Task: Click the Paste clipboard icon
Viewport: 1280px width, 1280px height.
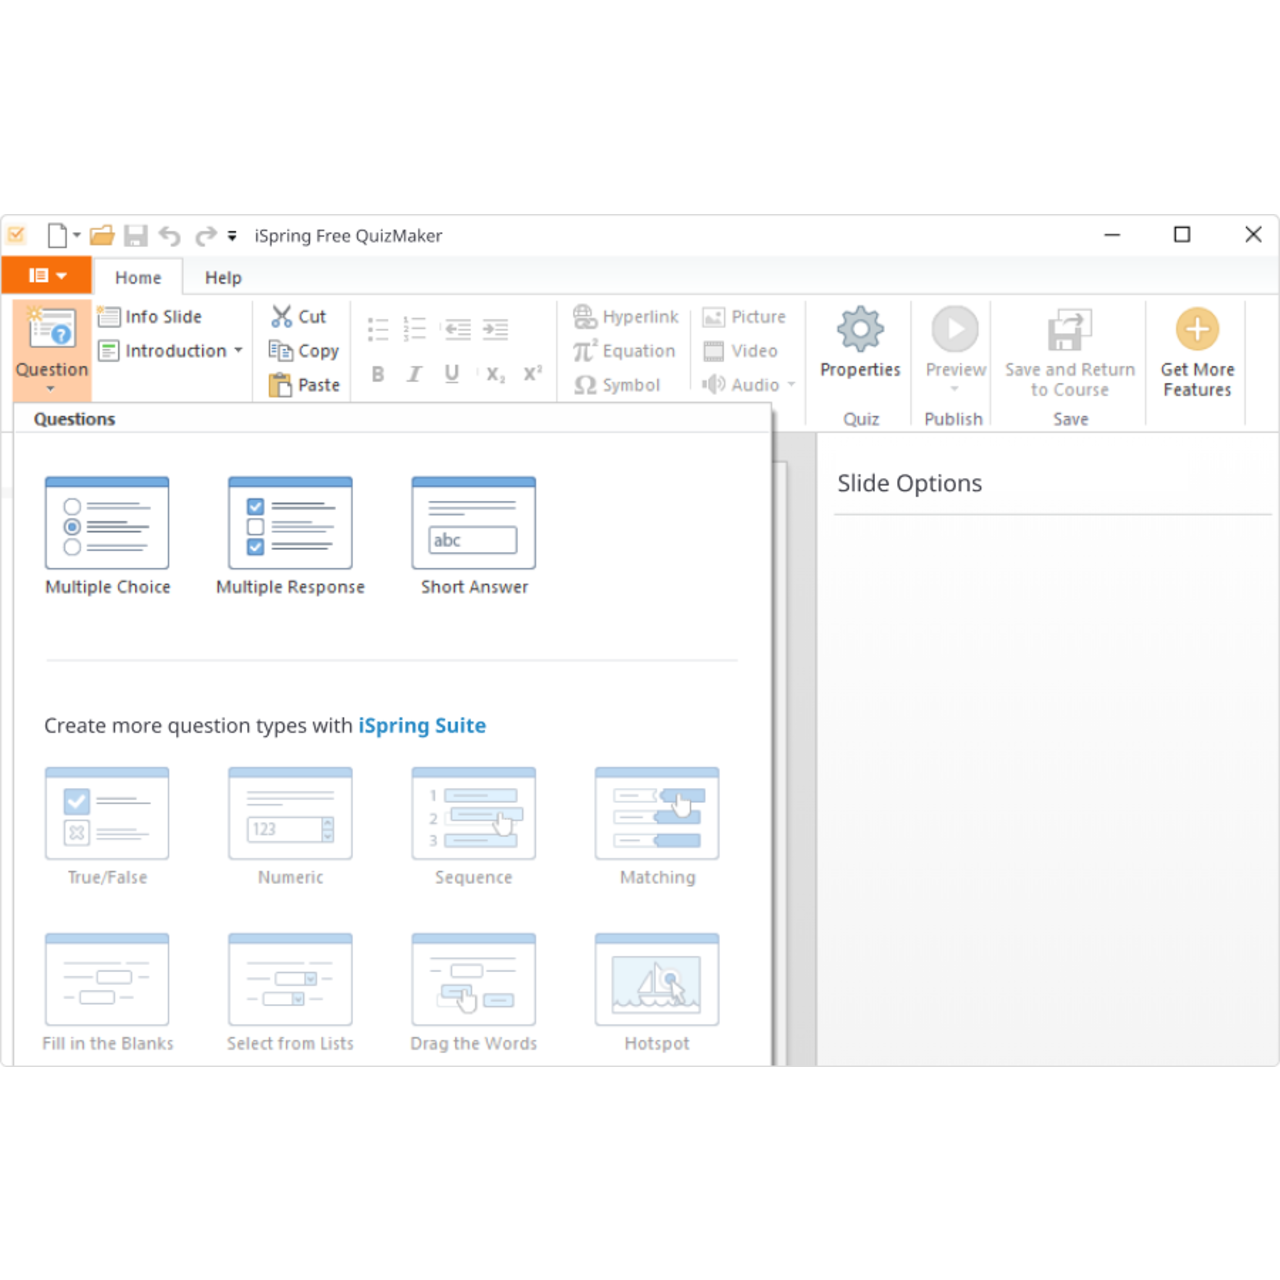Action: tap(280, 385)
